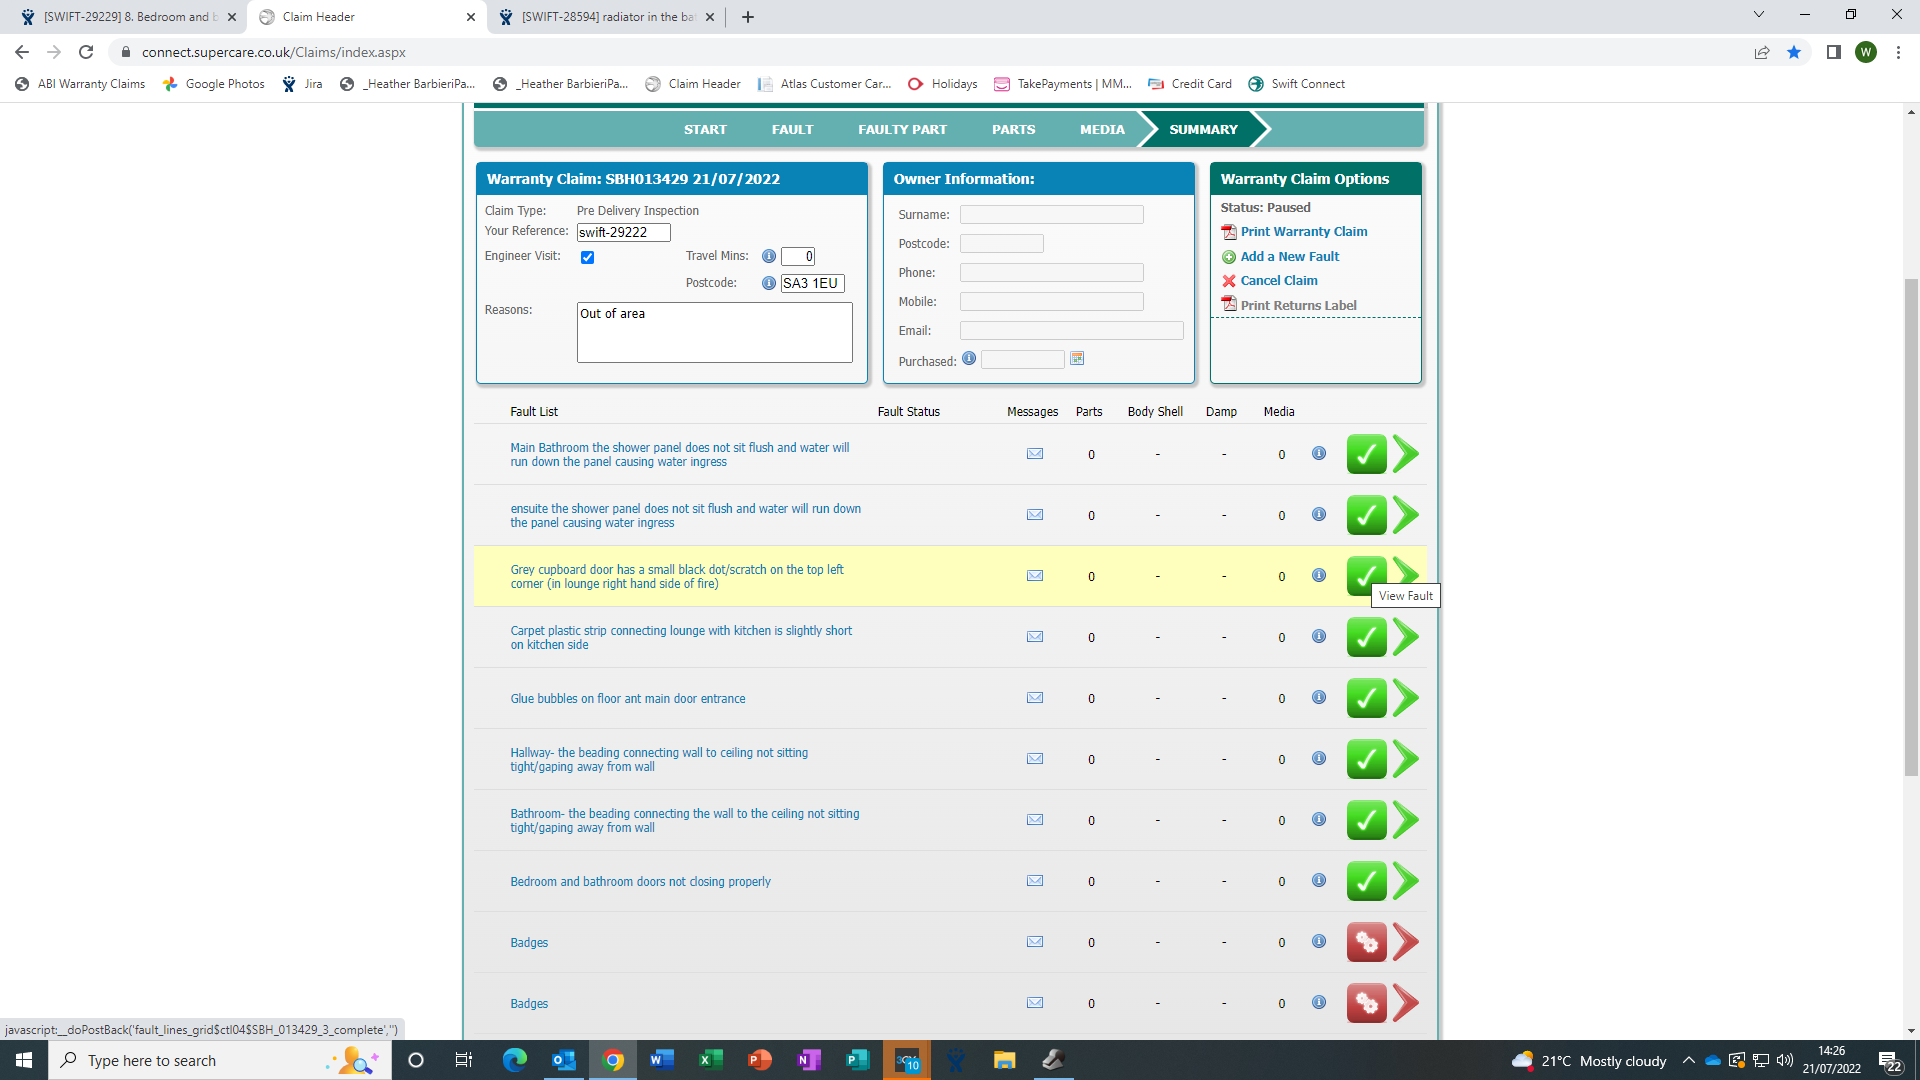Go to the FAULTY PART wizard step
Viewport: 1920px width, 1080px height.
[x=902, y=129]
